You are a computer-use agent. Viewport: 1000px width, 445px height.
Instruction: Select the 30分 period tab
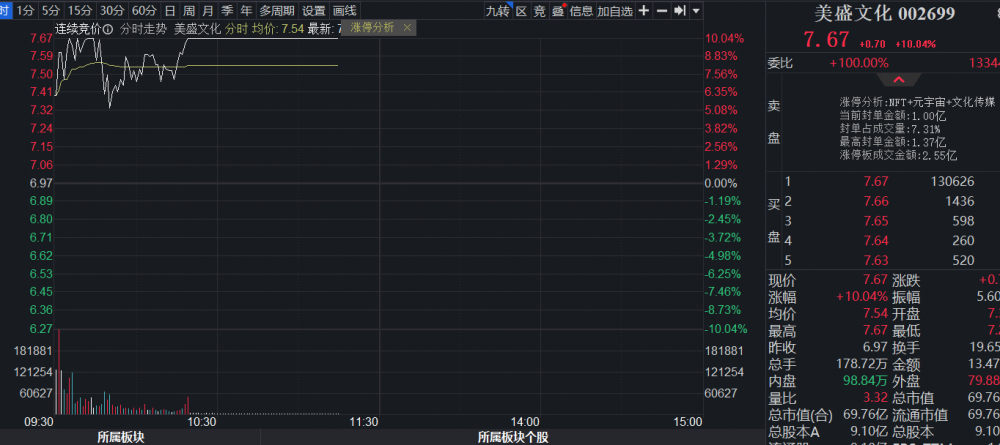tap(112, 11)
